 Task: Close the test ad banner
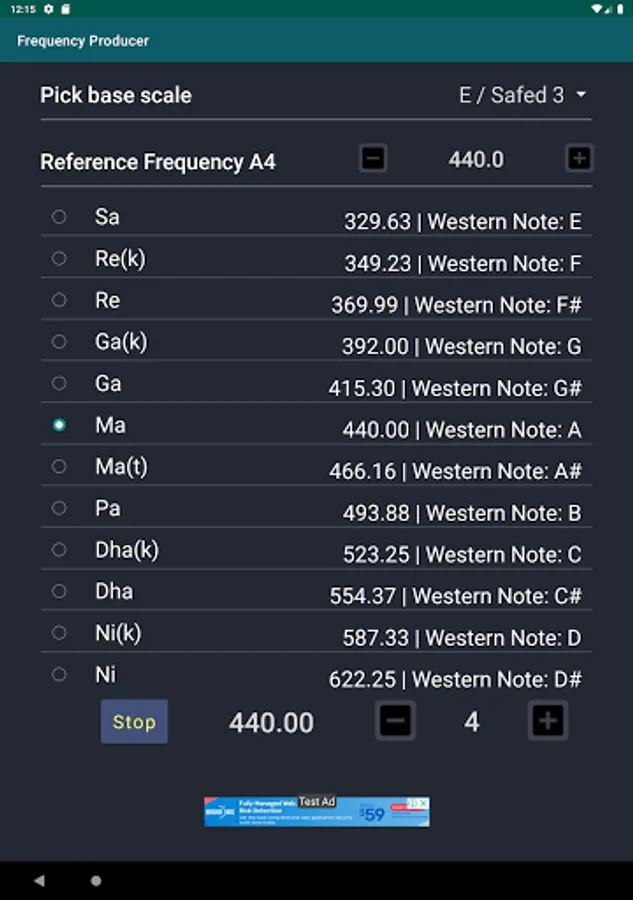pos(423,803)
